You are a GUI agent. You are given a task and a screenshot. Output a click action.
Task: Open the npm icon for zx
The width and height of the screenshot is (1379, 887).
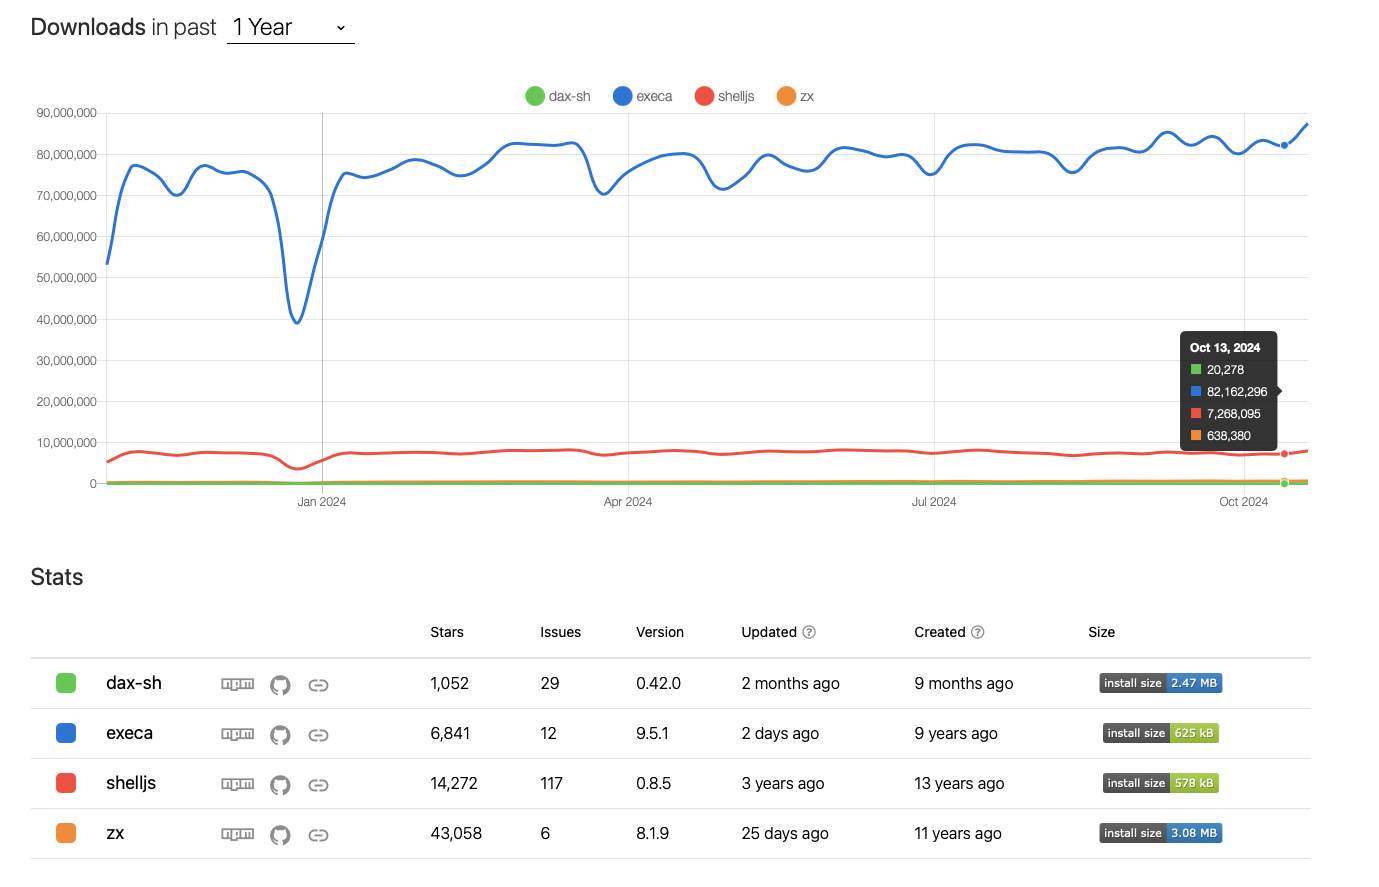(x=237, y=834)
